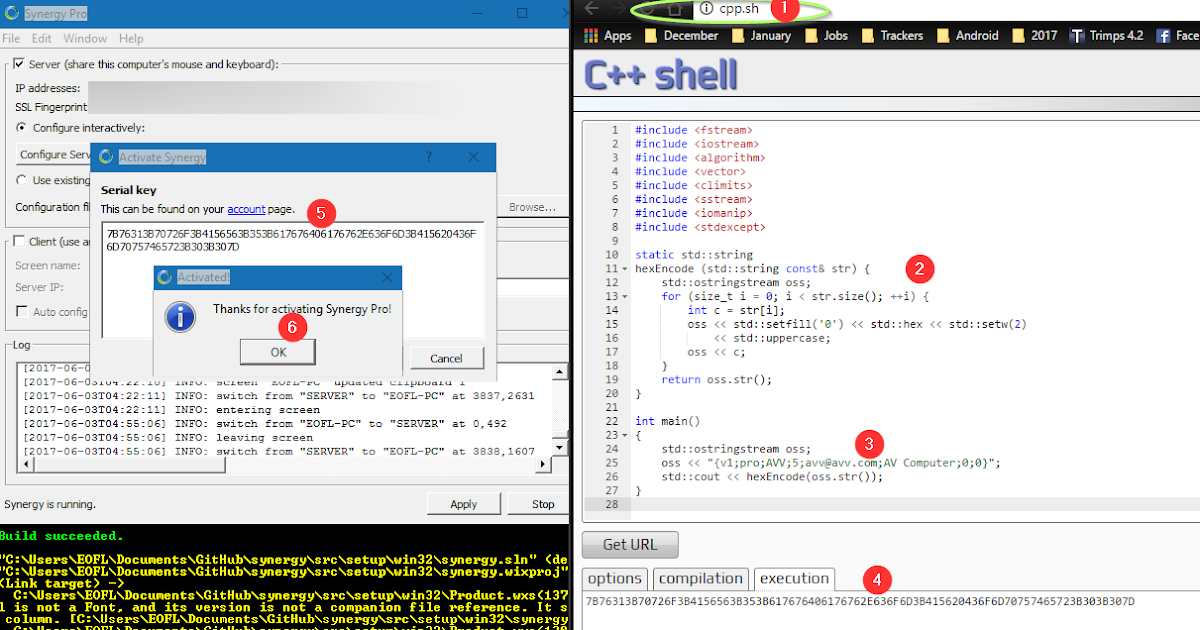
Task: Collapse the for loop fold arrow at line 13
Action: (625, 297)
